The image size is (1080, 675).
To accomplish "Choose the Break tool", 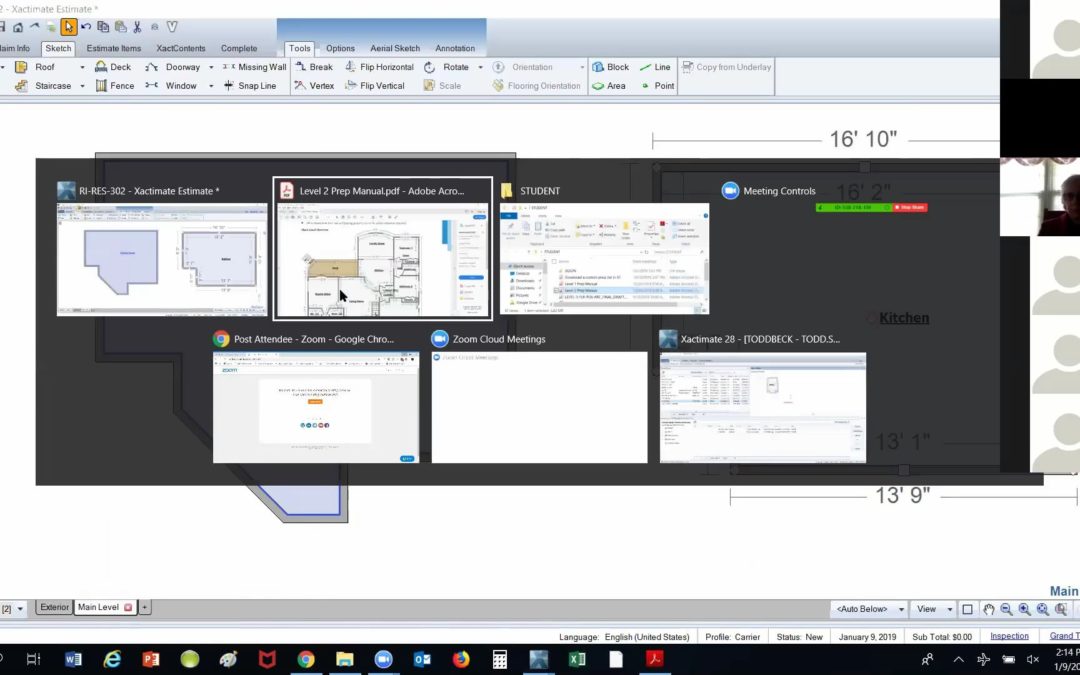I will click(x=313, y=67).
